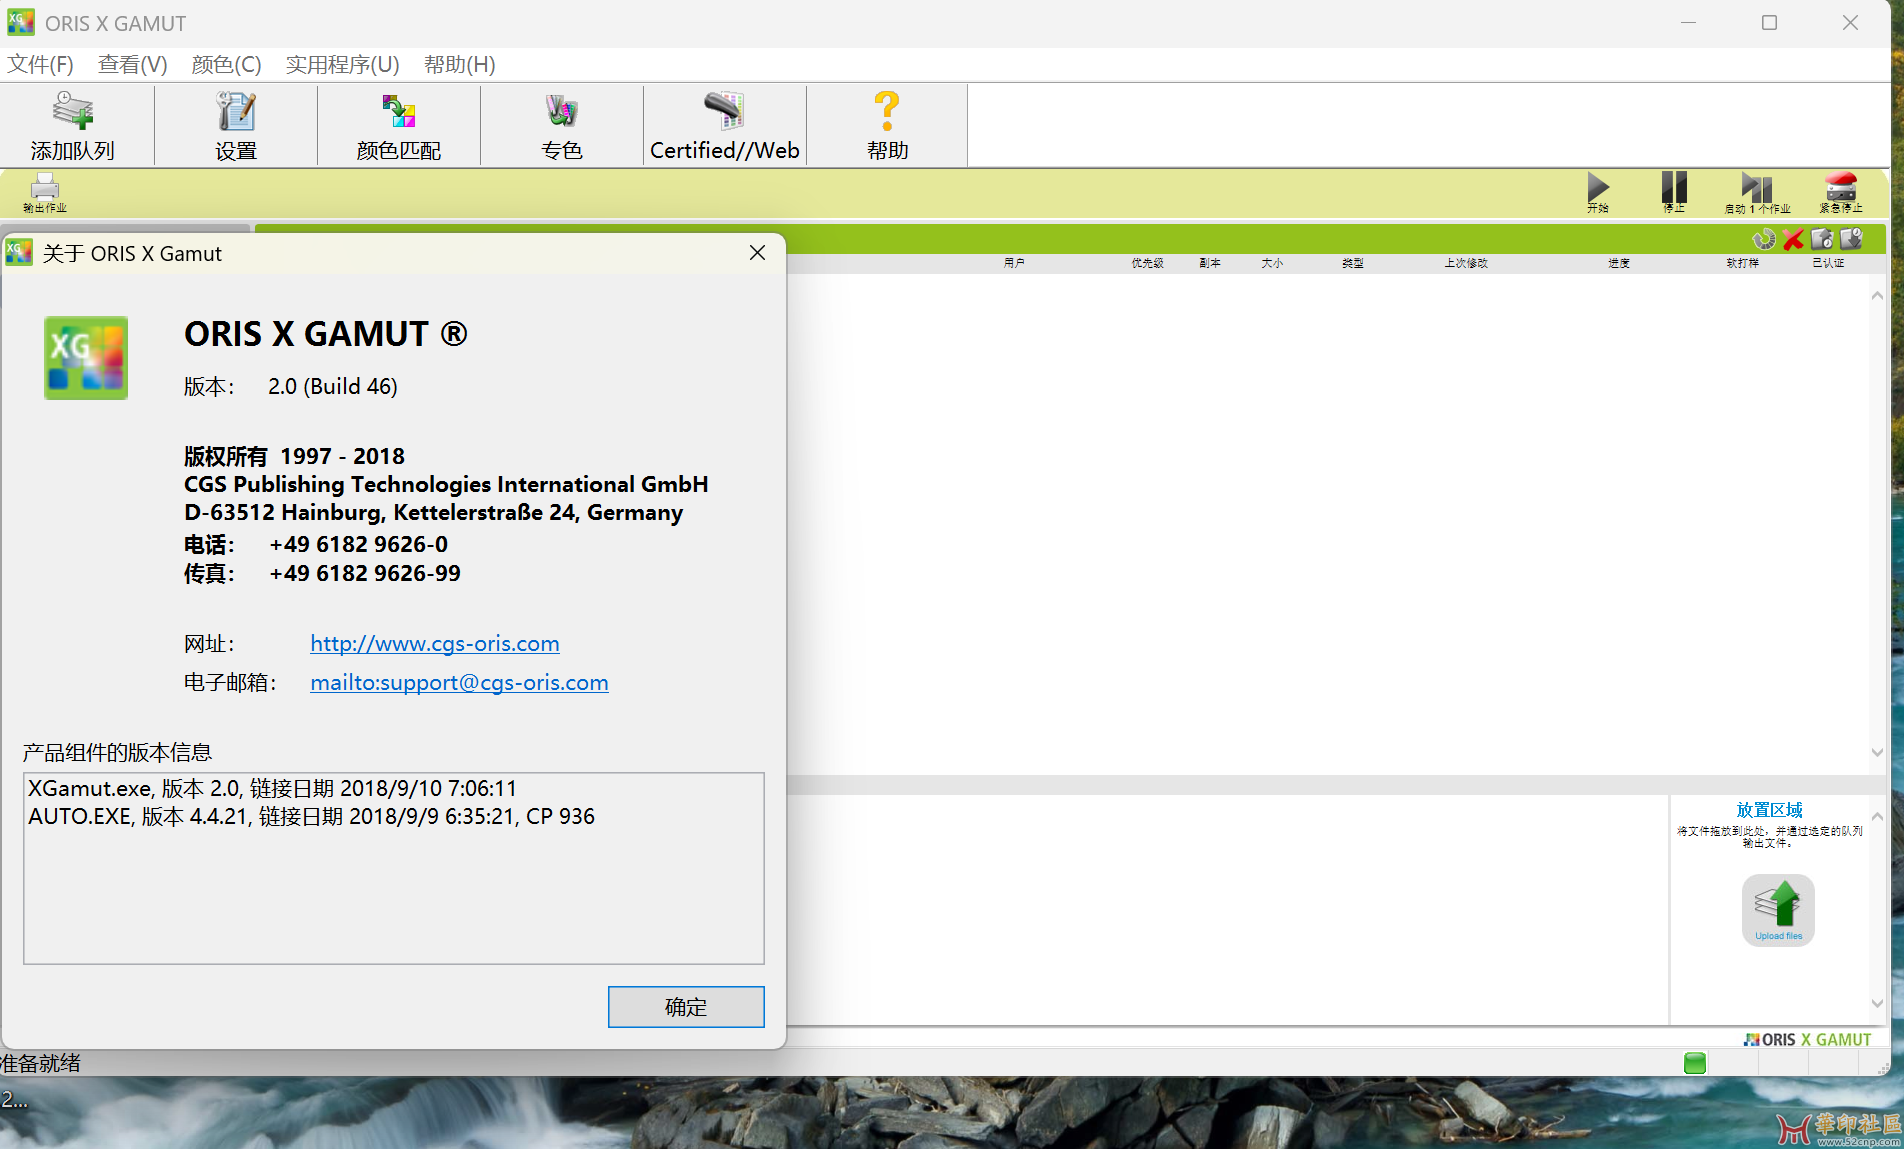The height and width of the screenshot is (1149, 1904).
Task: Close the 关于 ORIS X Gamut dialog
Action: 758,253
